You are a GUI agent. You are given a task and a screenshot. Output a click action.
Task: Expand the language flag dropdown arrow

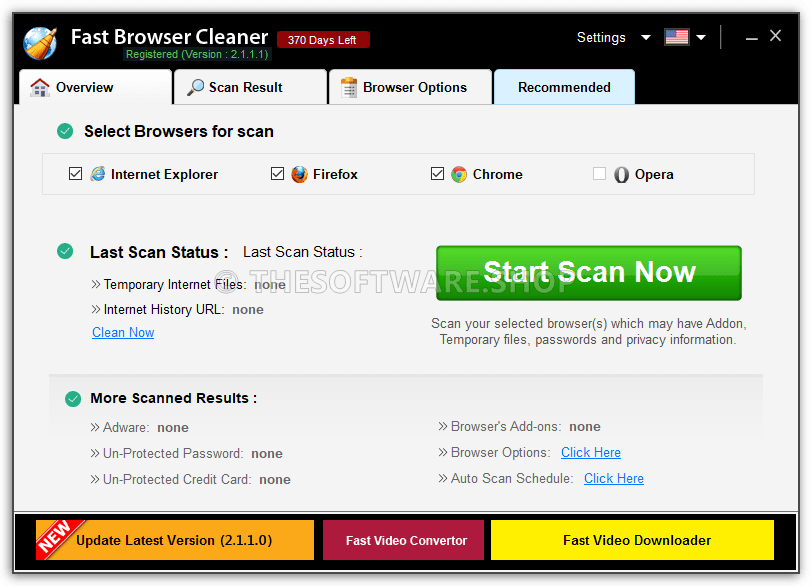pyautogui.click(x=701, y=37)
